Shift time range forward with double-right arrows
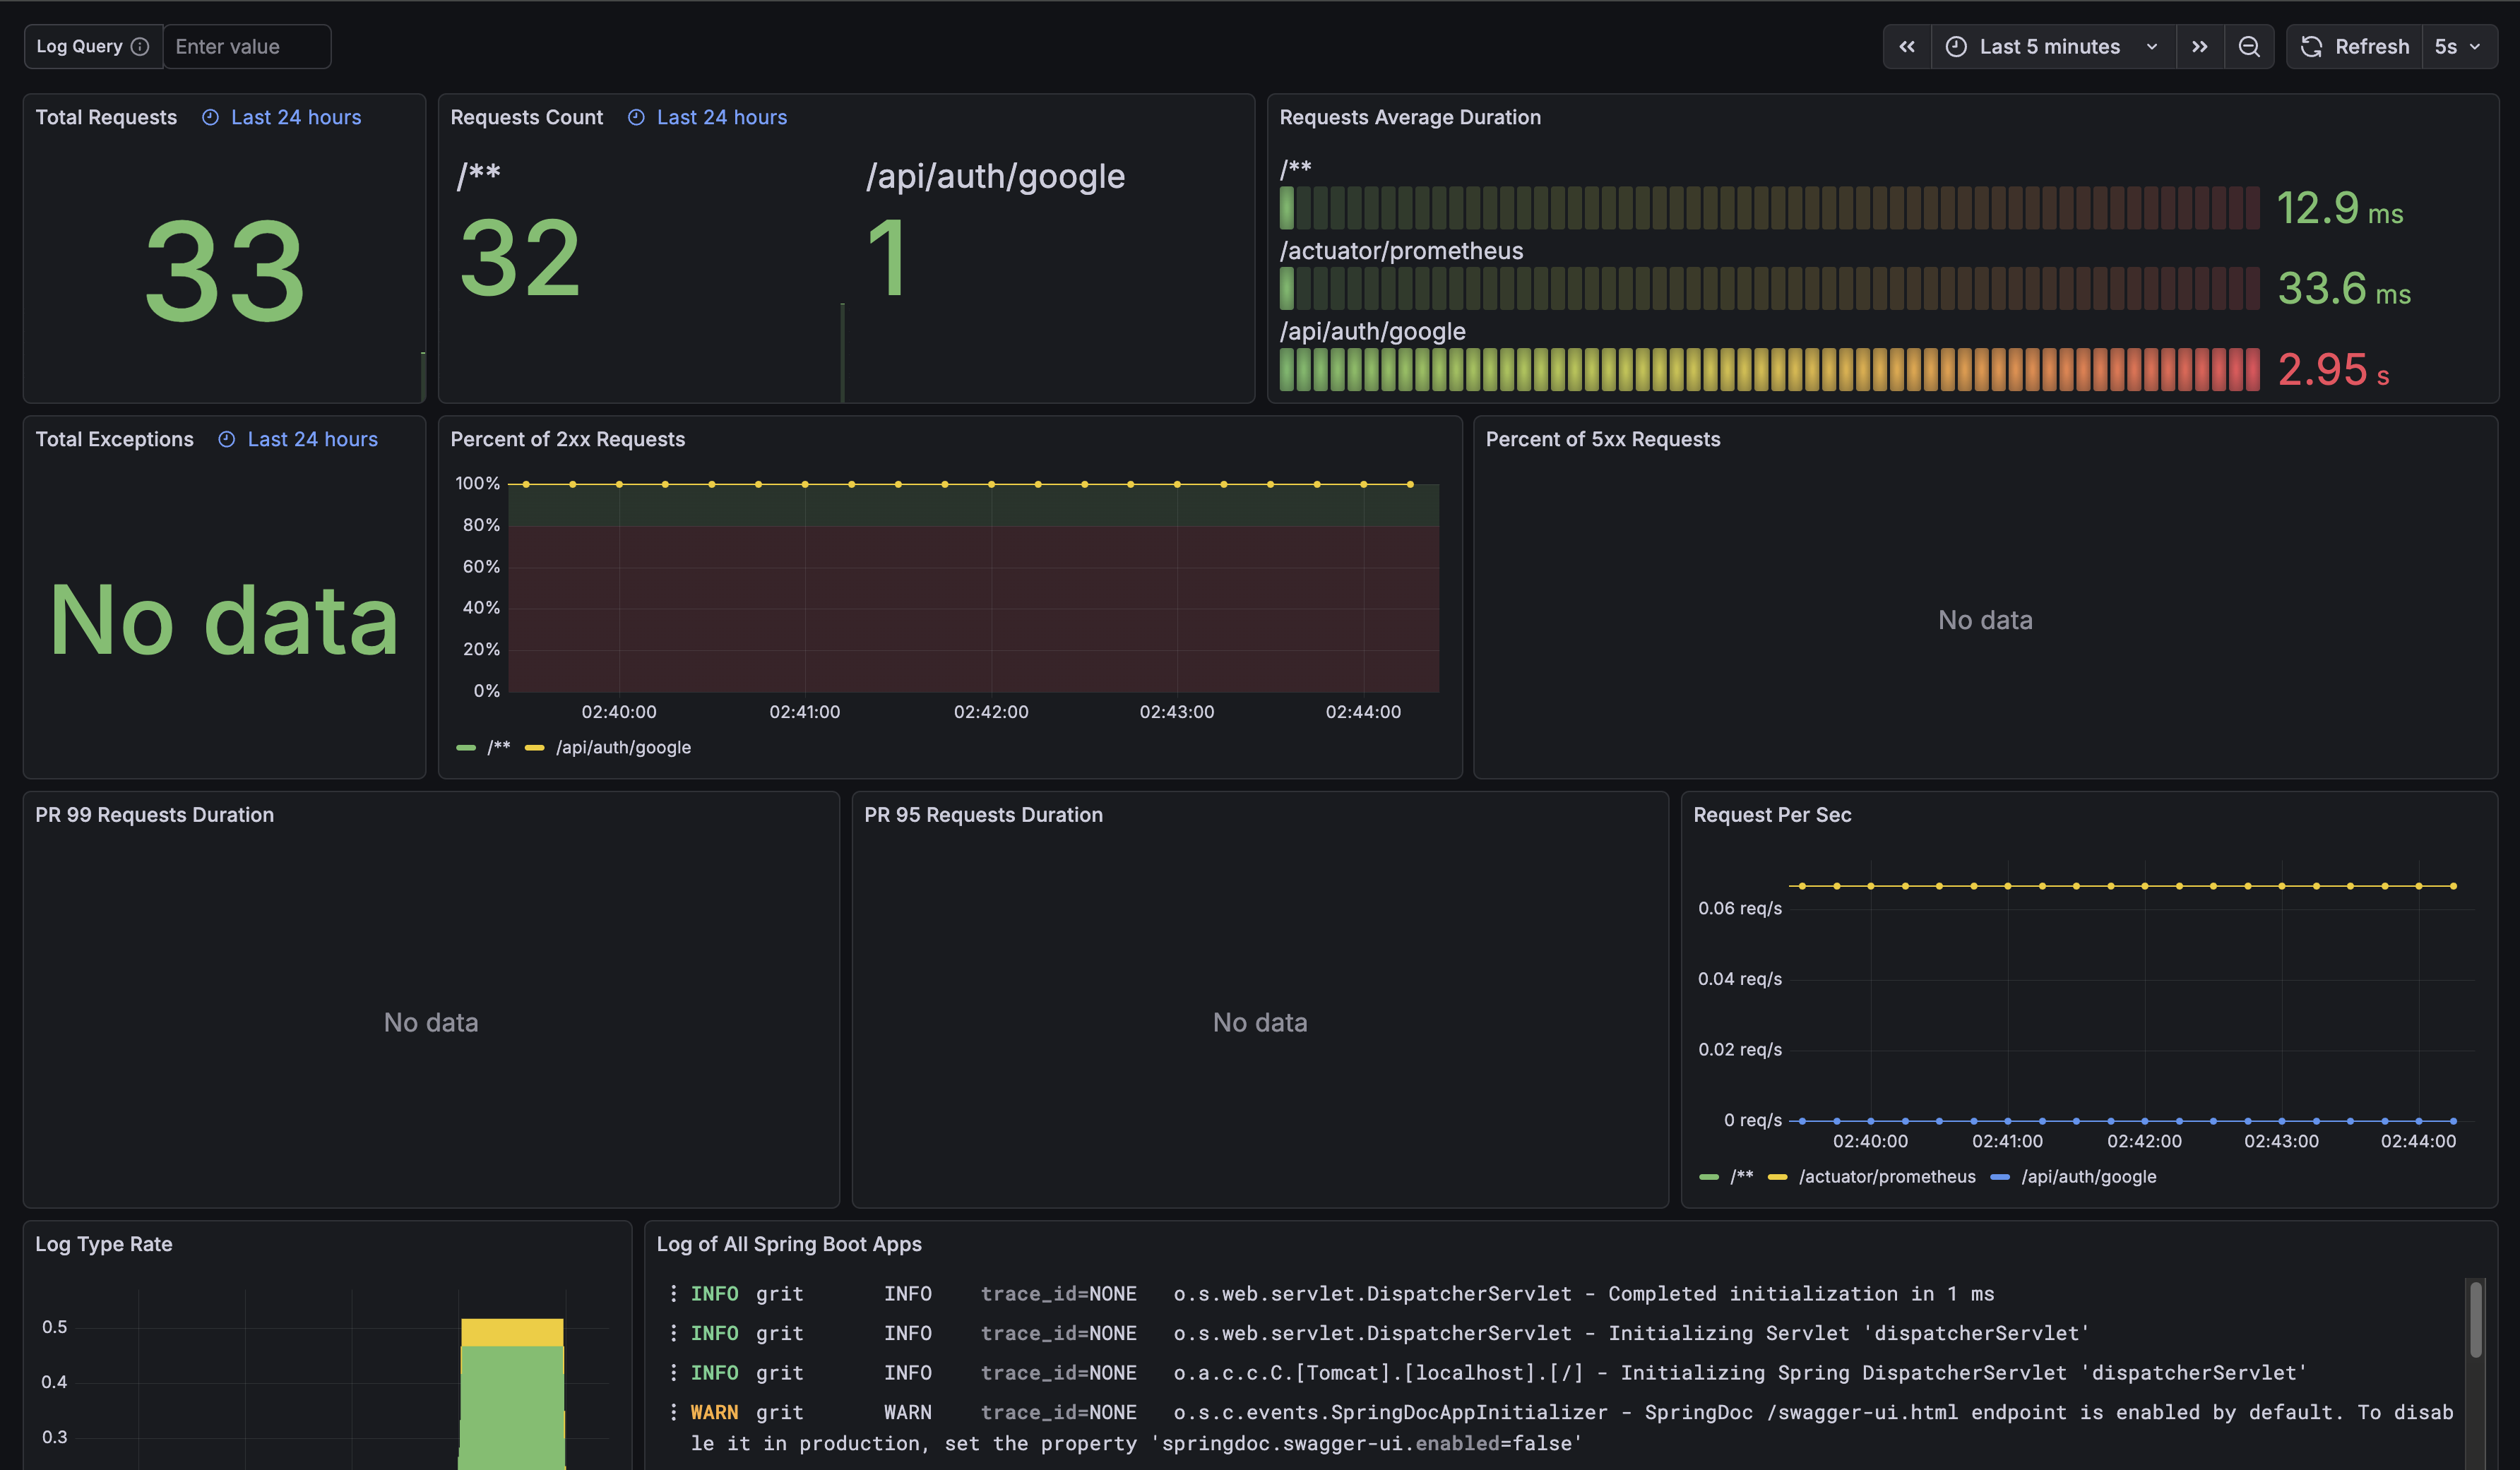 (2199, 47)
